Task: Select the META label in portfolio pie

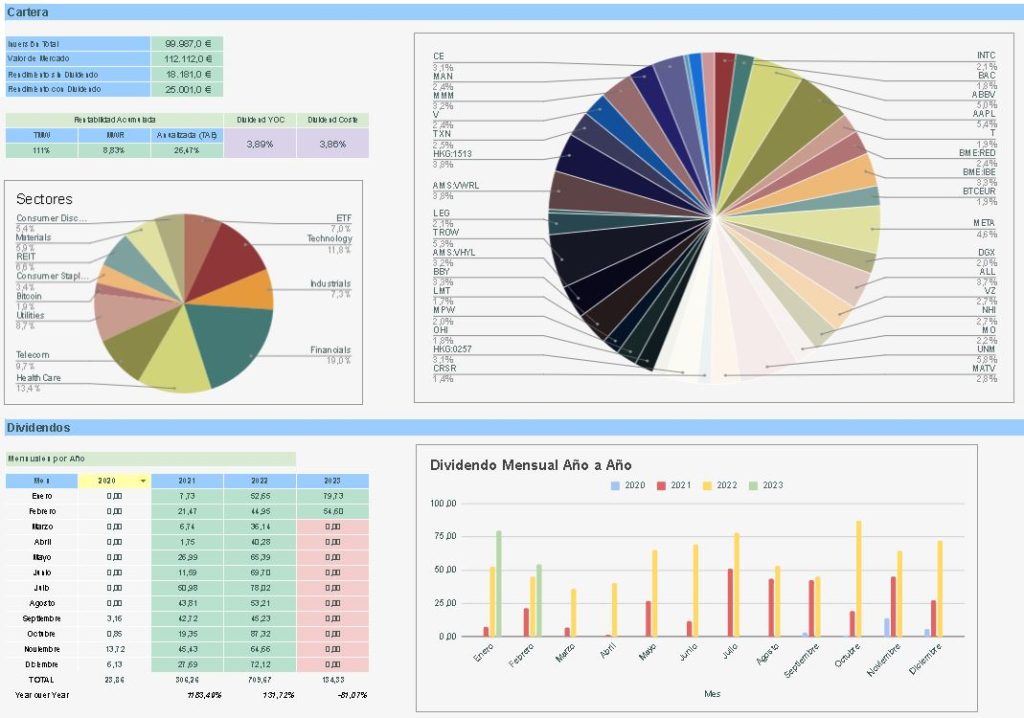Action: 983,222
